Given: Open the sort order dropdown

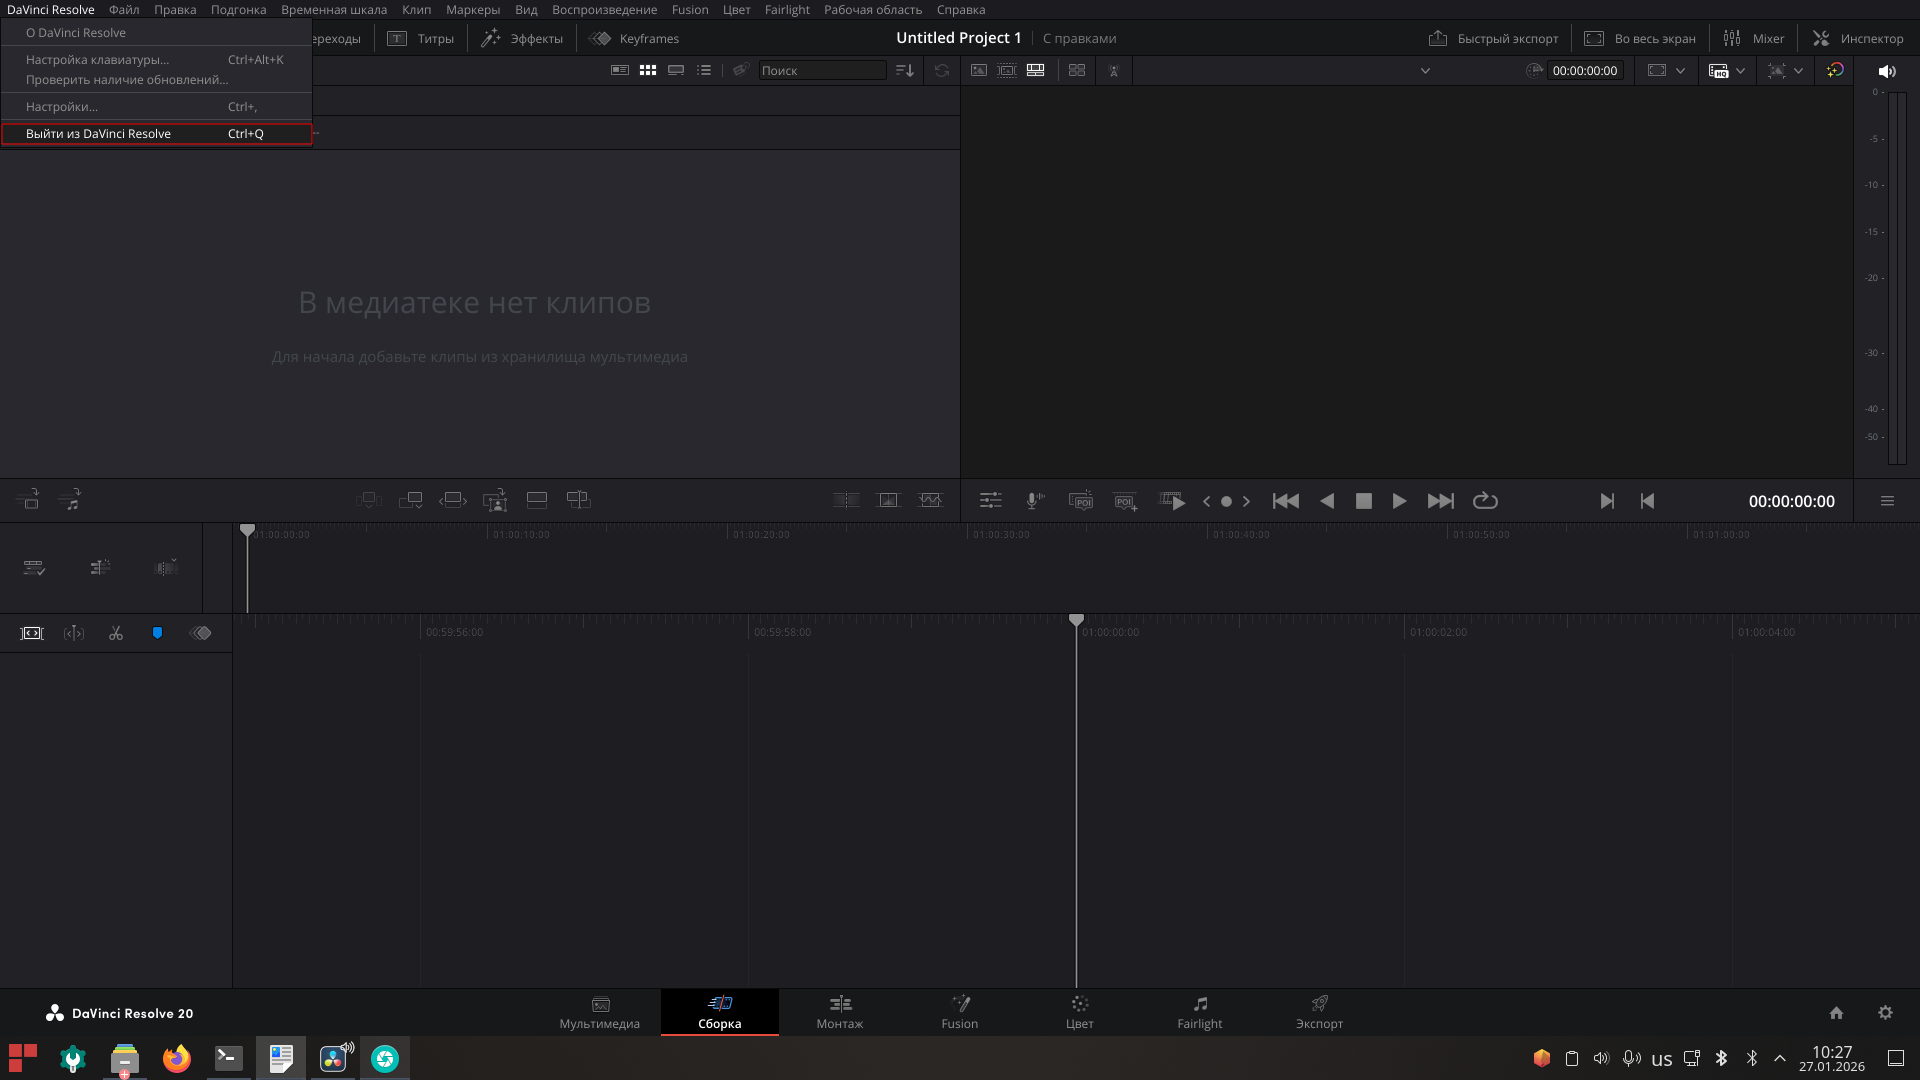Looking at the screenshot, I should (905, 70).
